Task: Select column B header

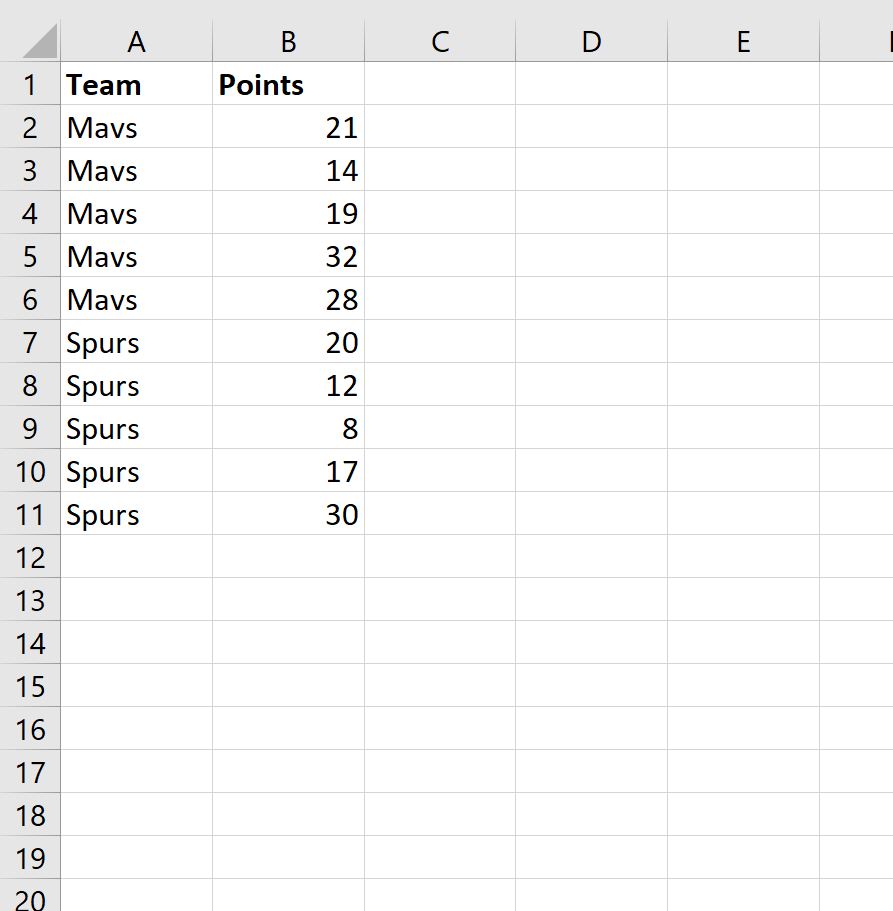Action: point(289,41)
